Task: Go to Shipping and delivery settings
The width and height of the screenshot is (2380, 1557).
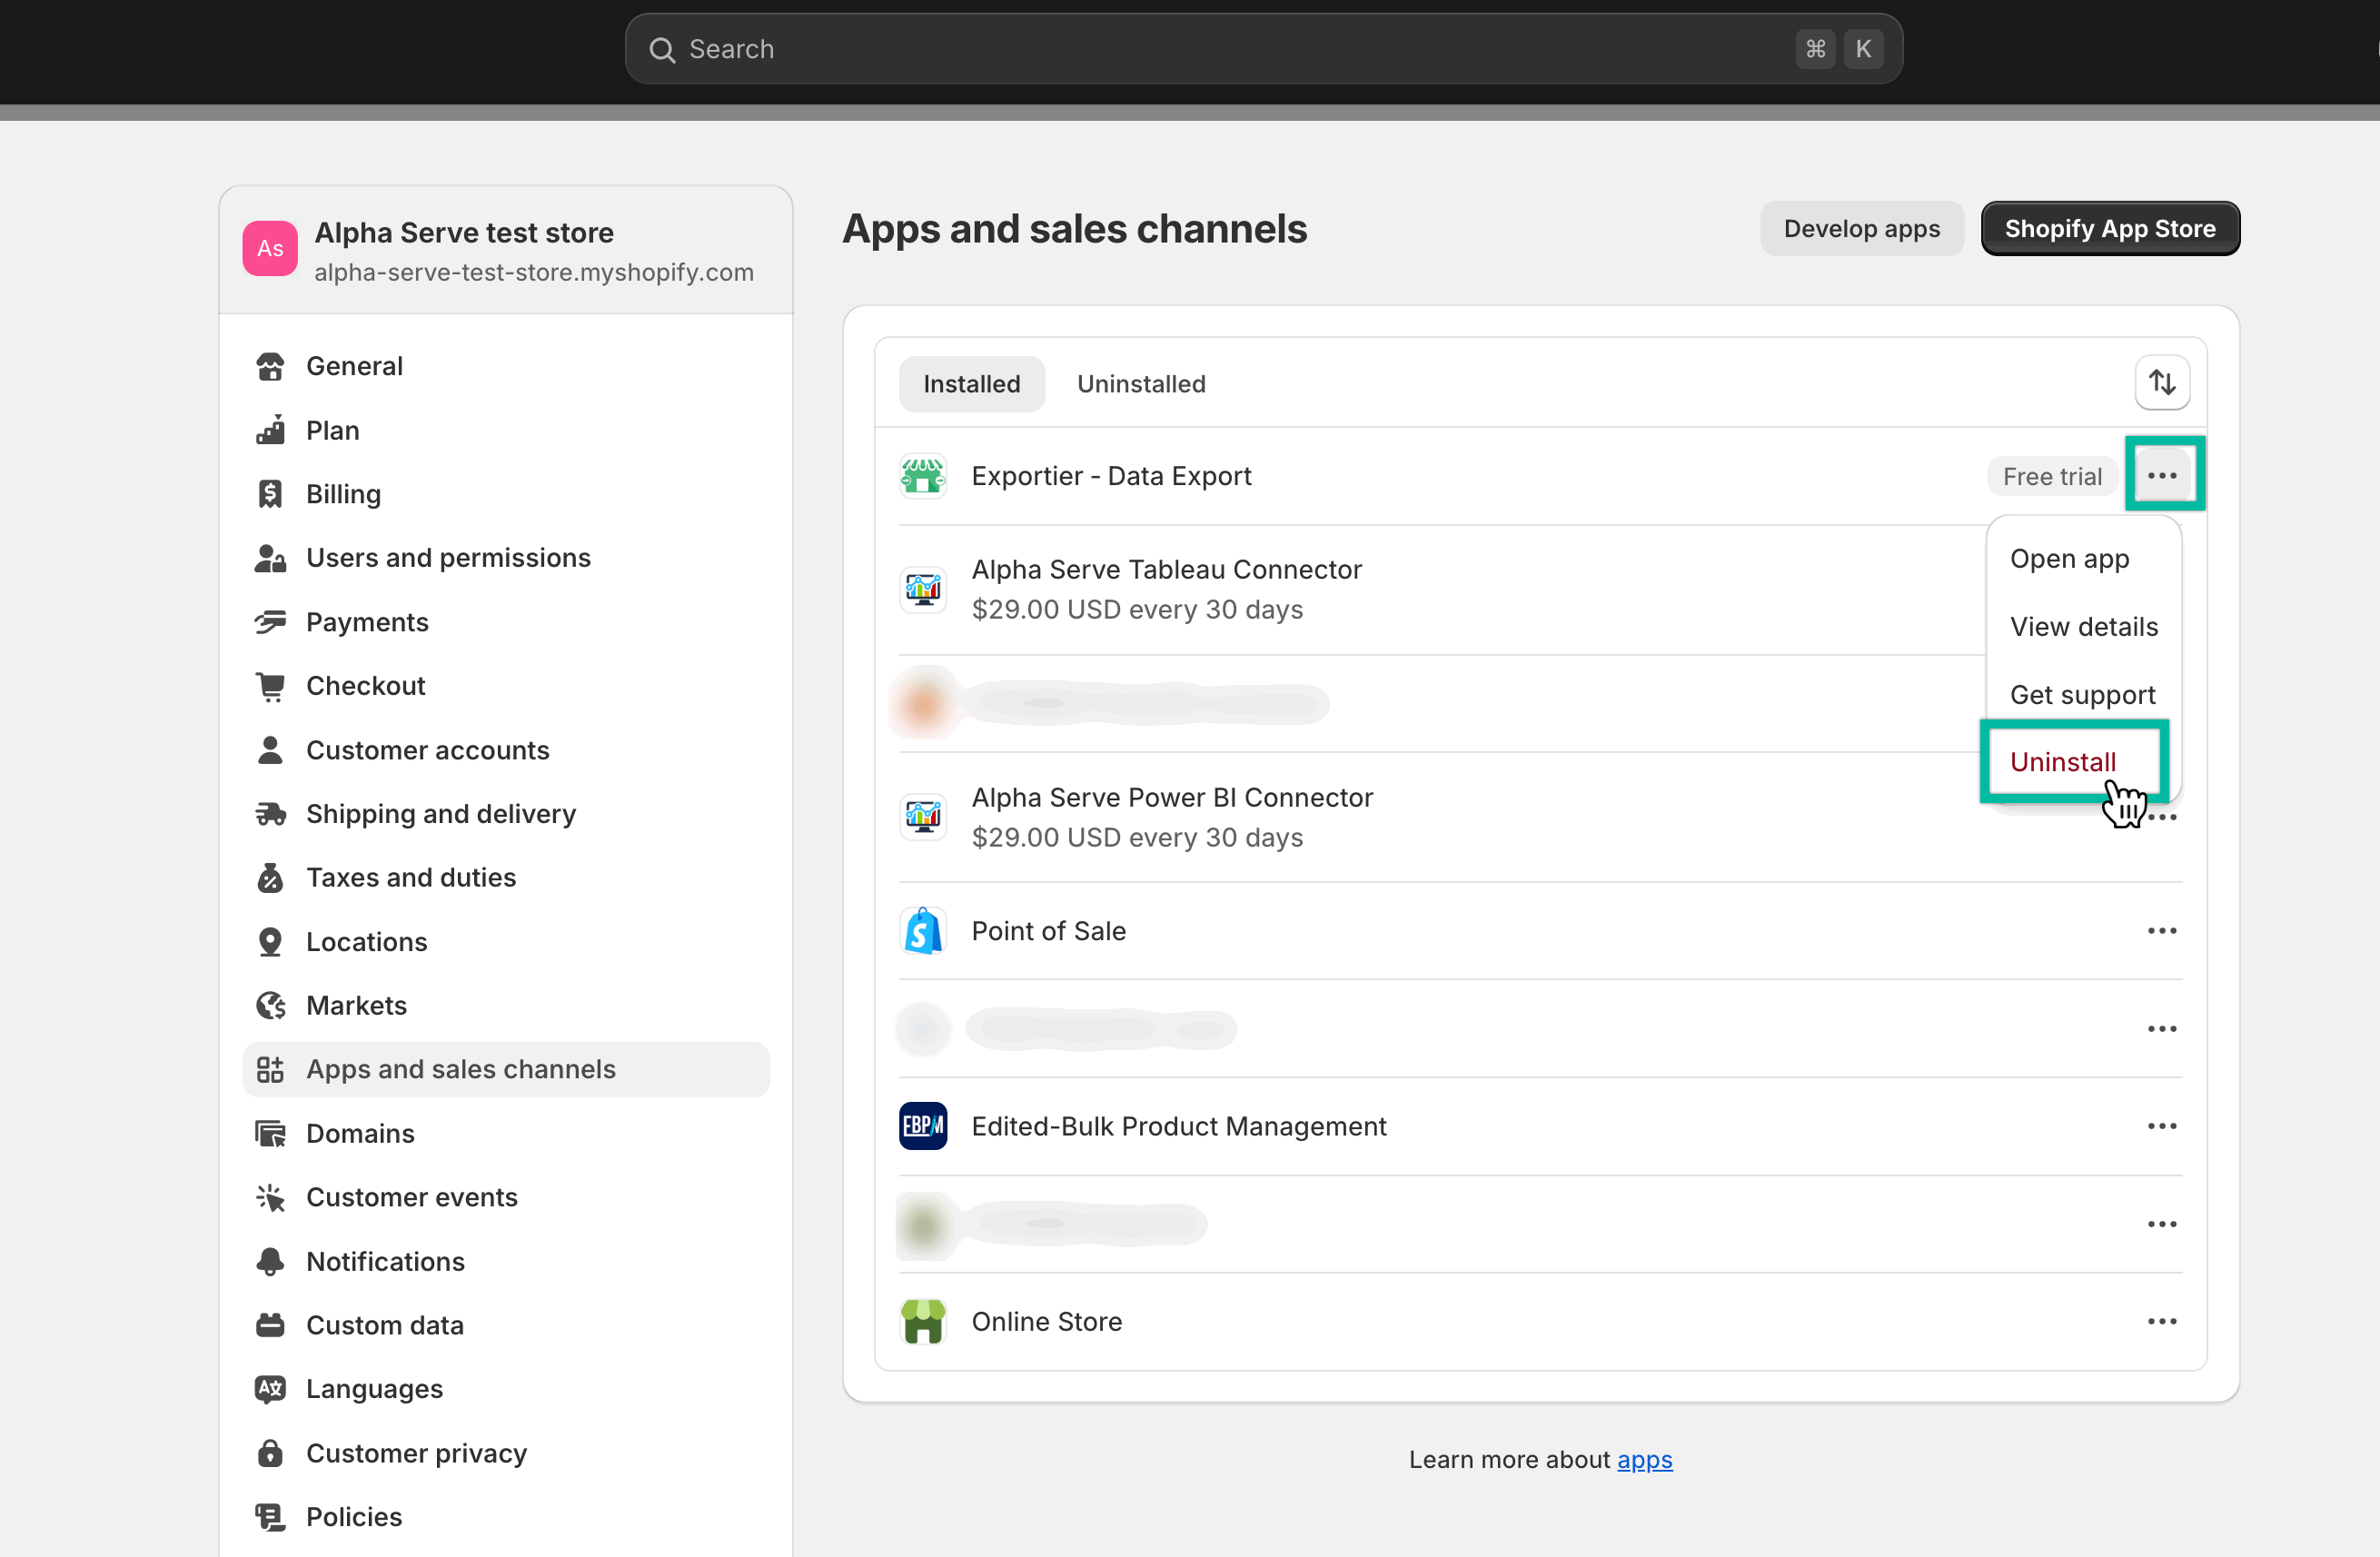Action: coord(506,814)
